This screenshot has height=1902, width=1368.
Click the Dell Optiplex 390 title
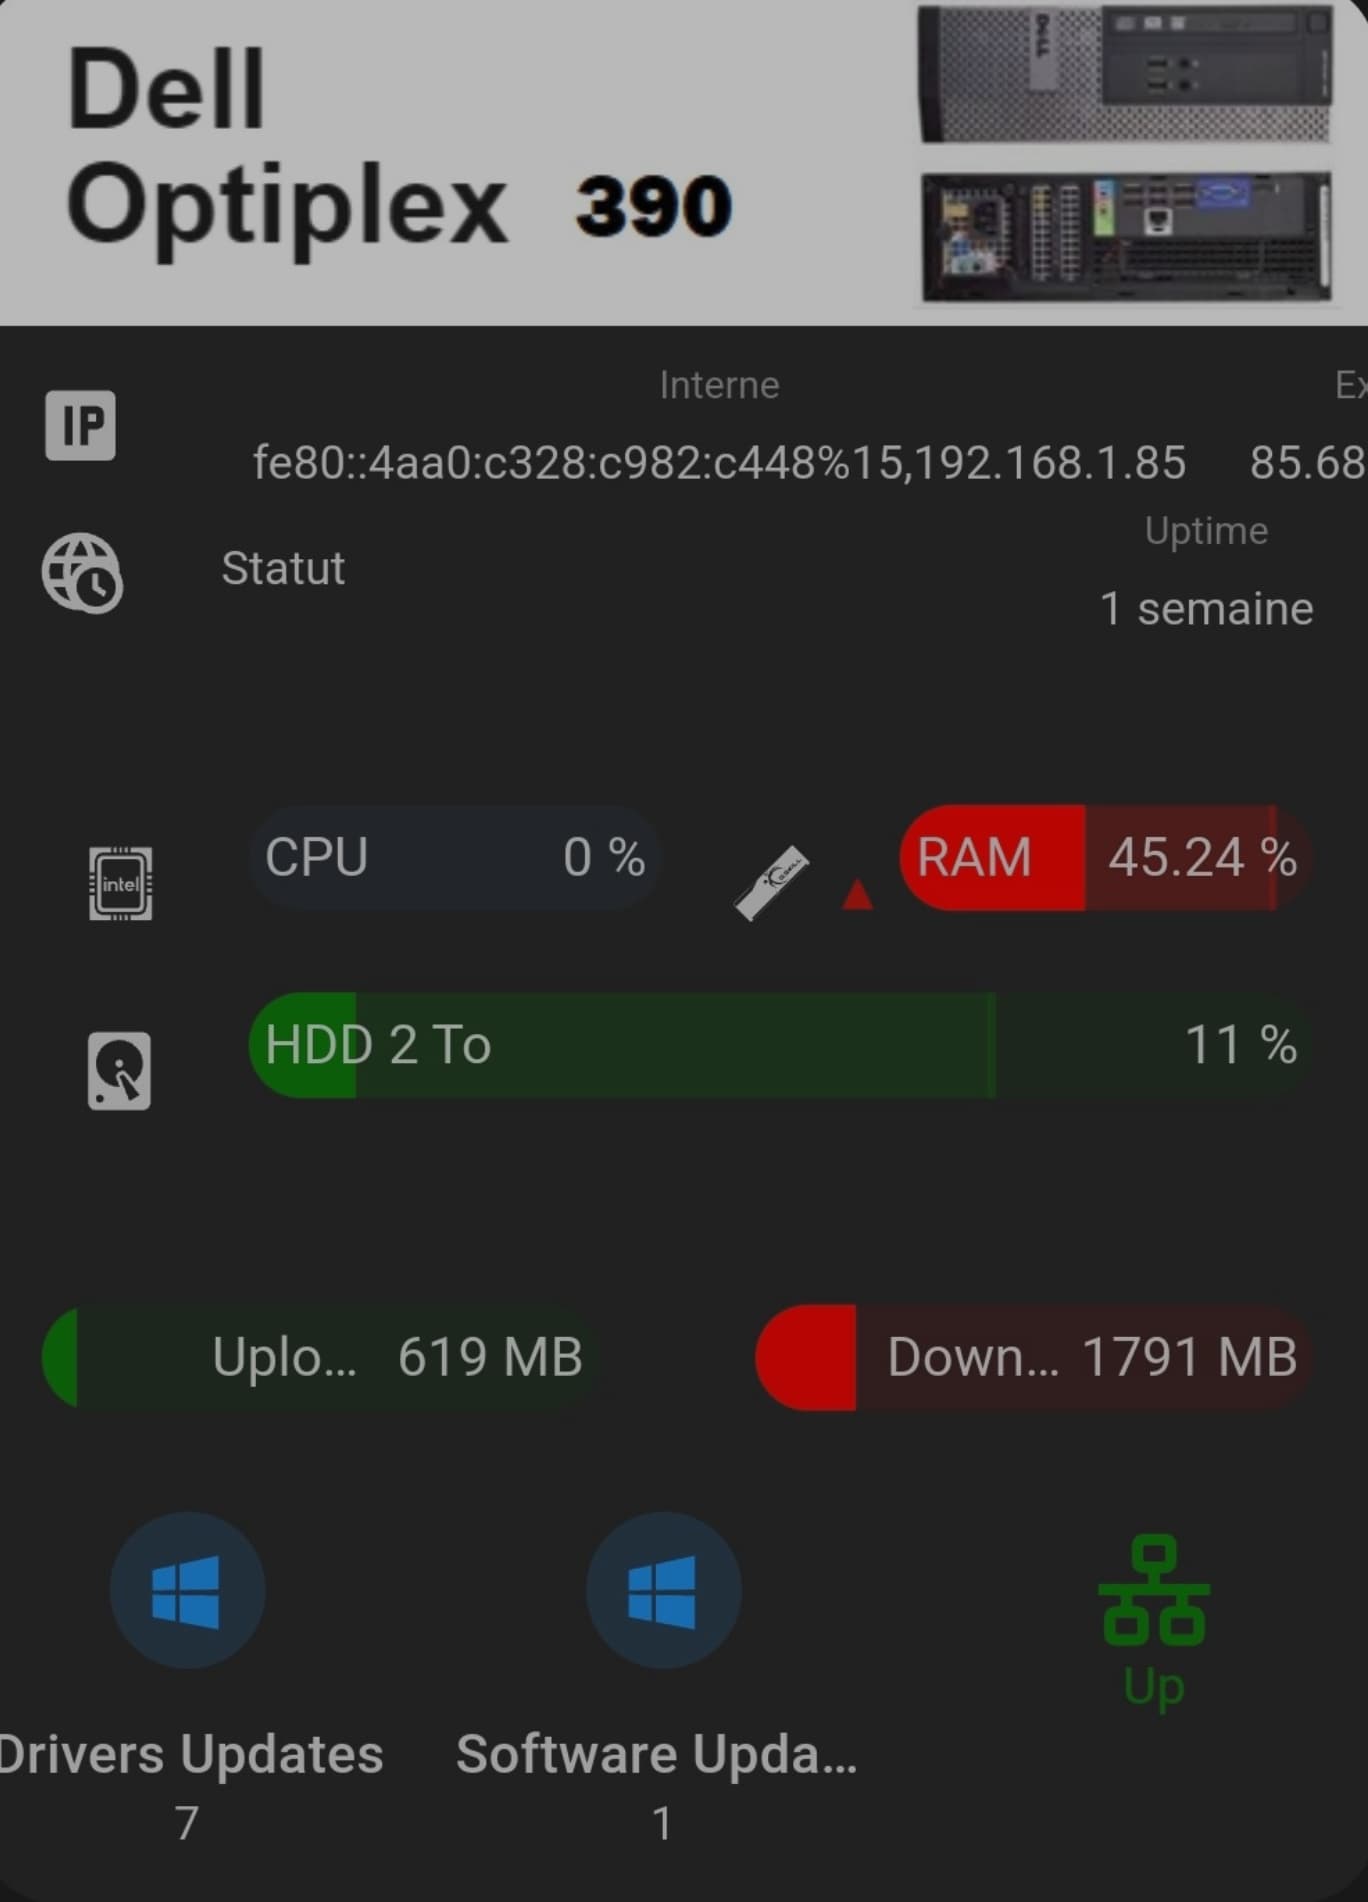tap(399, 147)
